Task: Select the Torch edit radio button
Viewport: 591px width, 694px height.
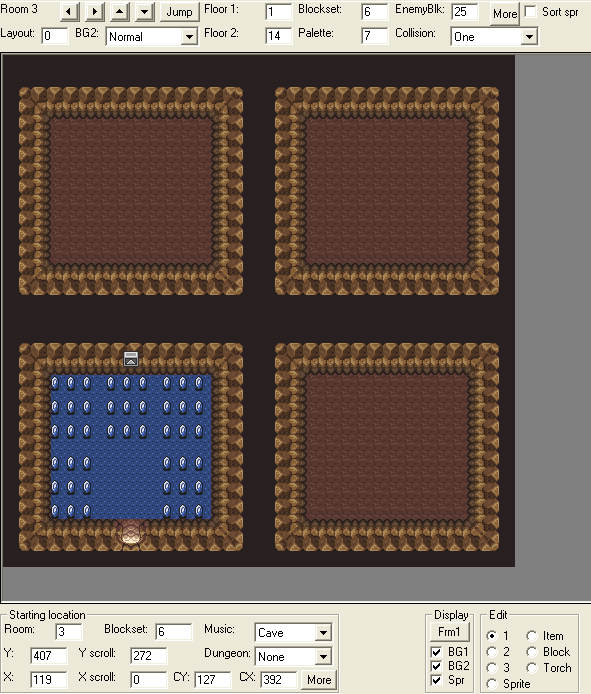Action: [532, 668]
